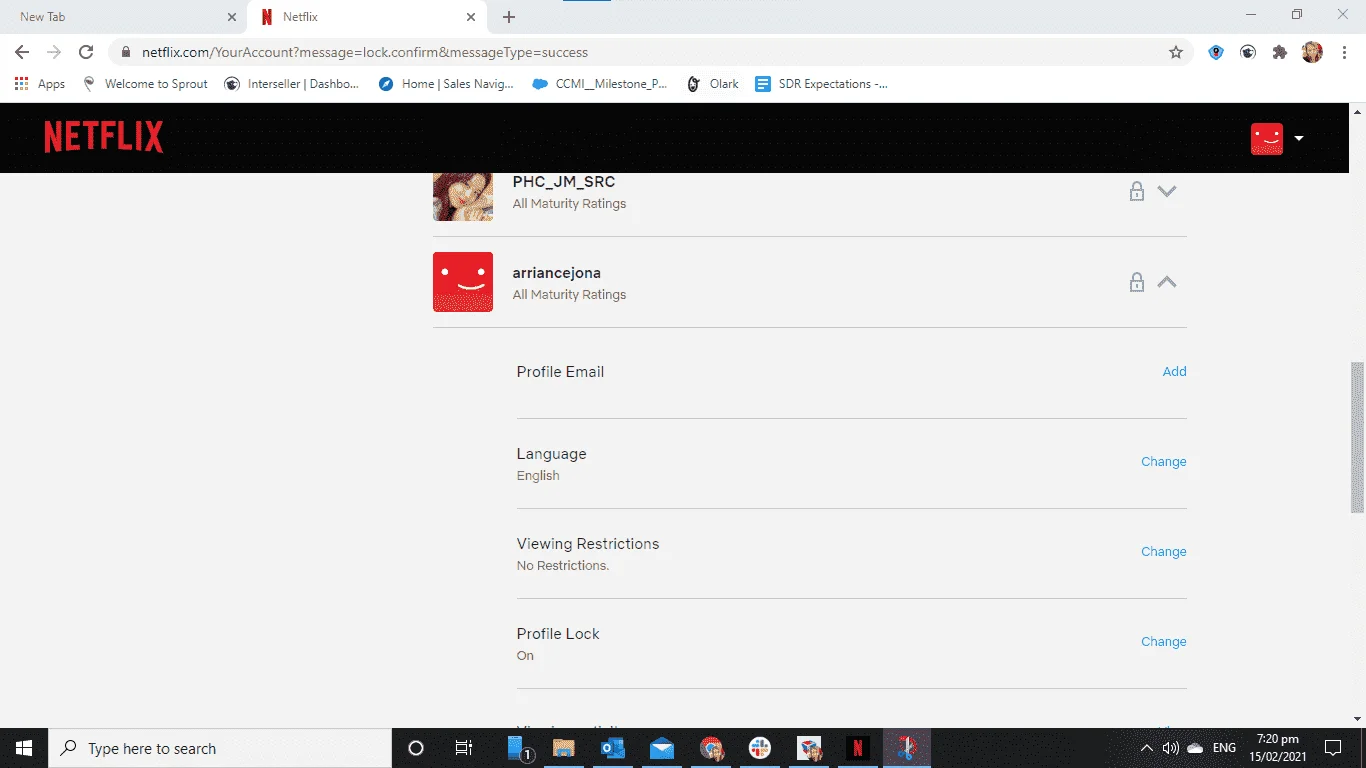Go back to the previous page
The image size is (1366, 768).
point(22,52)
